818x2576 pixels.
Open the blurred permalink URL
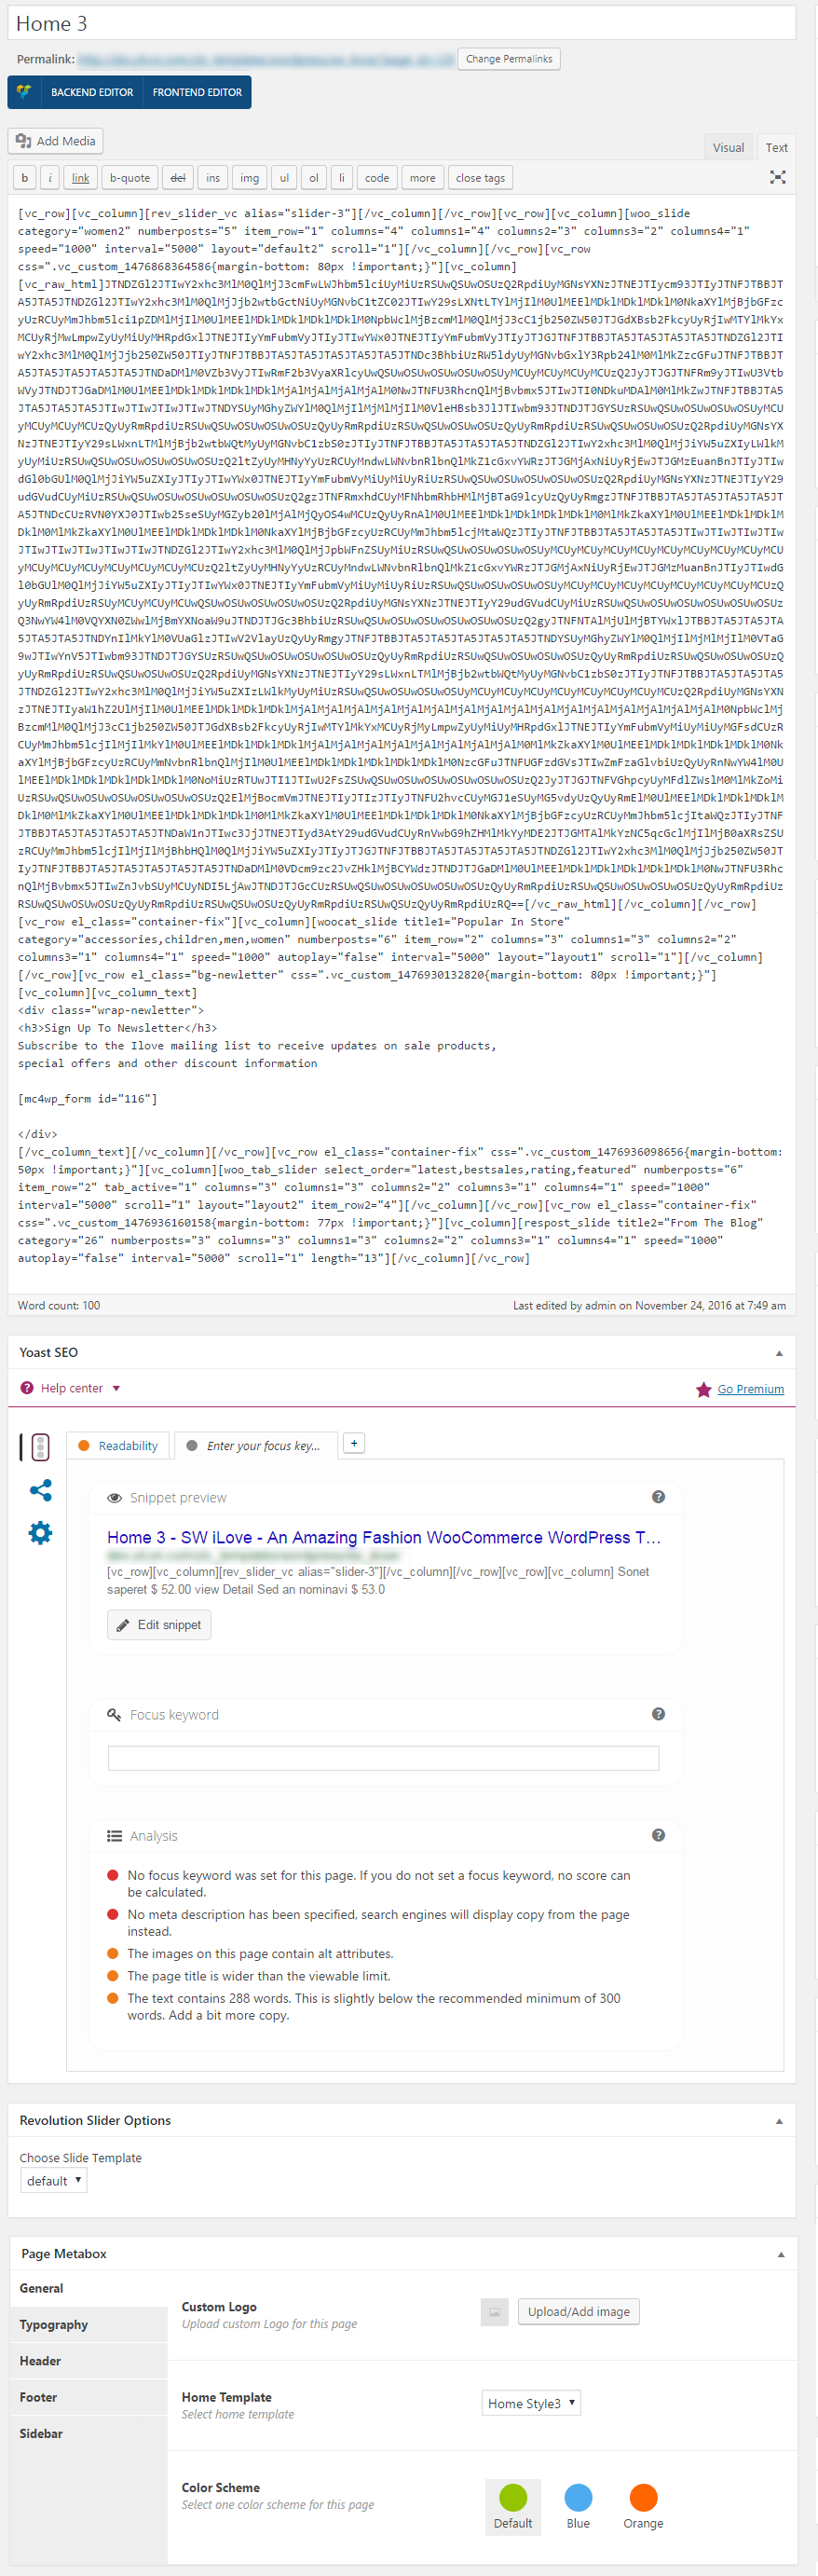(266, 60)
